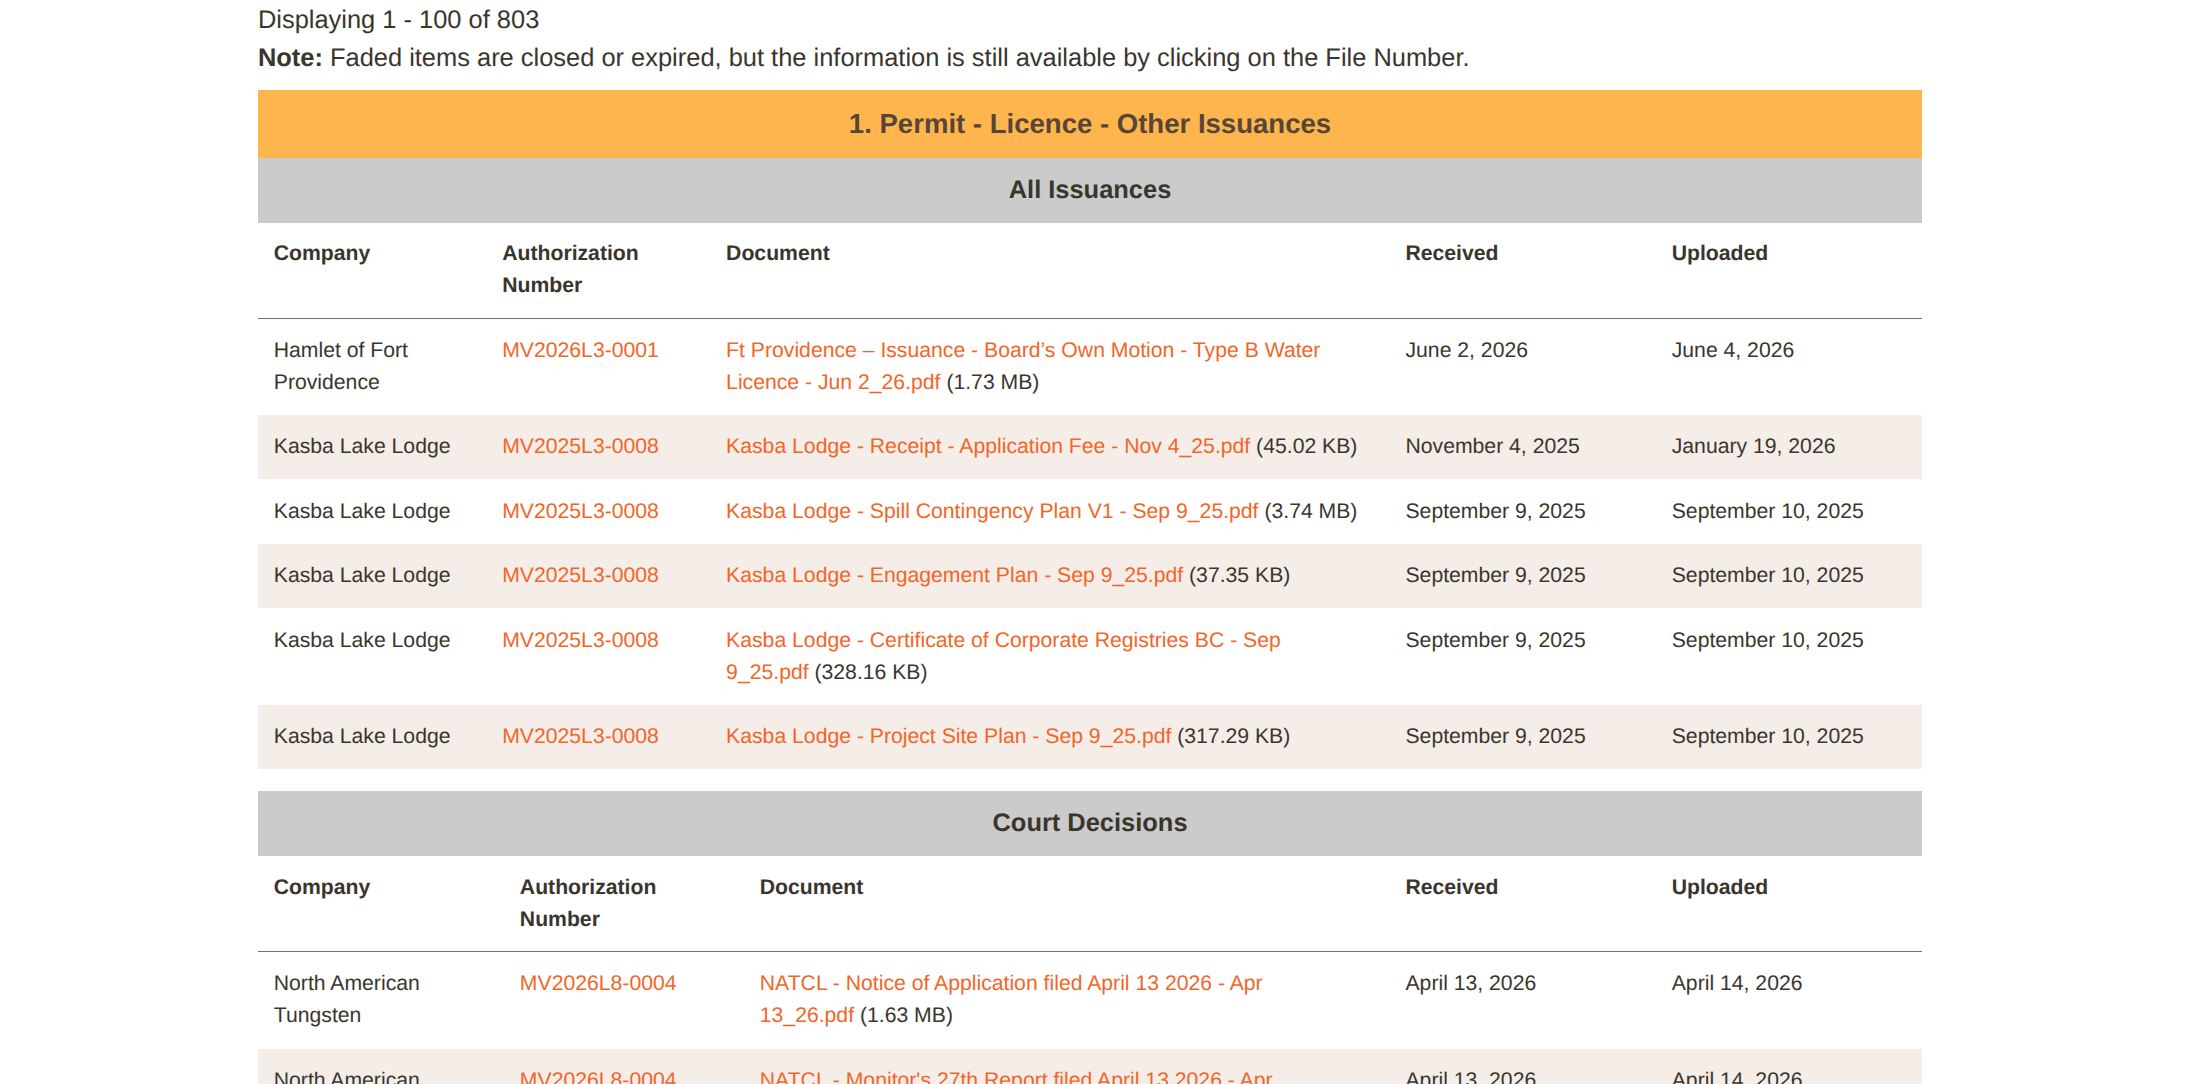
Task: Open Ft Providence Board's Own Motion Issuance pdf
Action: pyautogui.click(x=1022, y=366)
